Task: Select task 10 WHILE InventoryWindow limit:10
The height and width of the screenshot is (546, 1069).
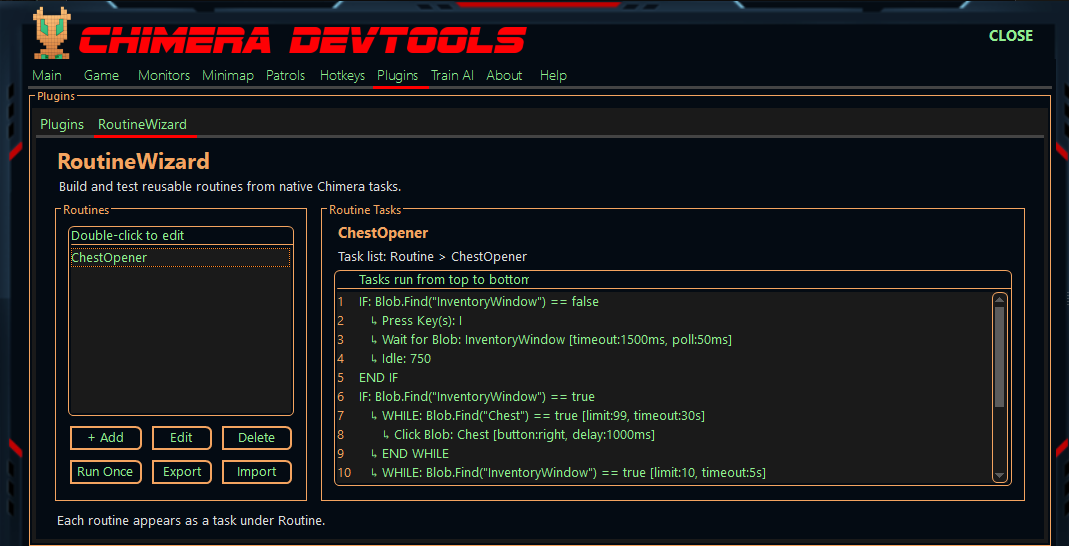Action: coord(664,472)
